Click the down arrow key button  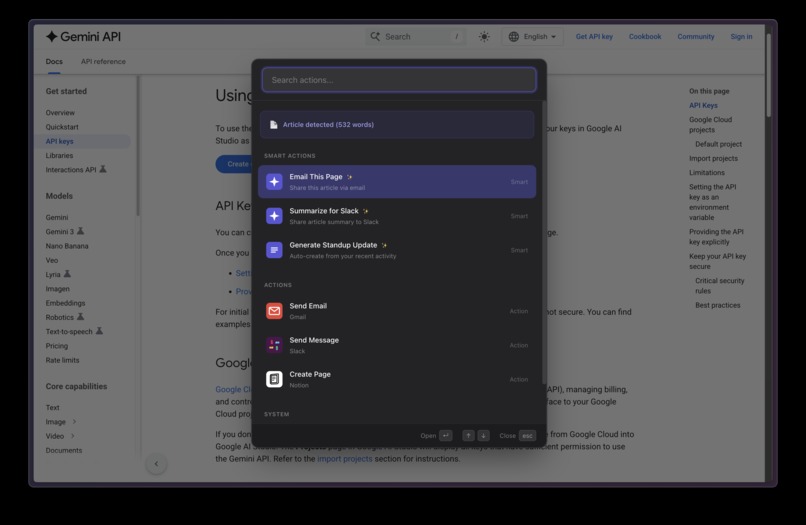[x=483, y=436]
